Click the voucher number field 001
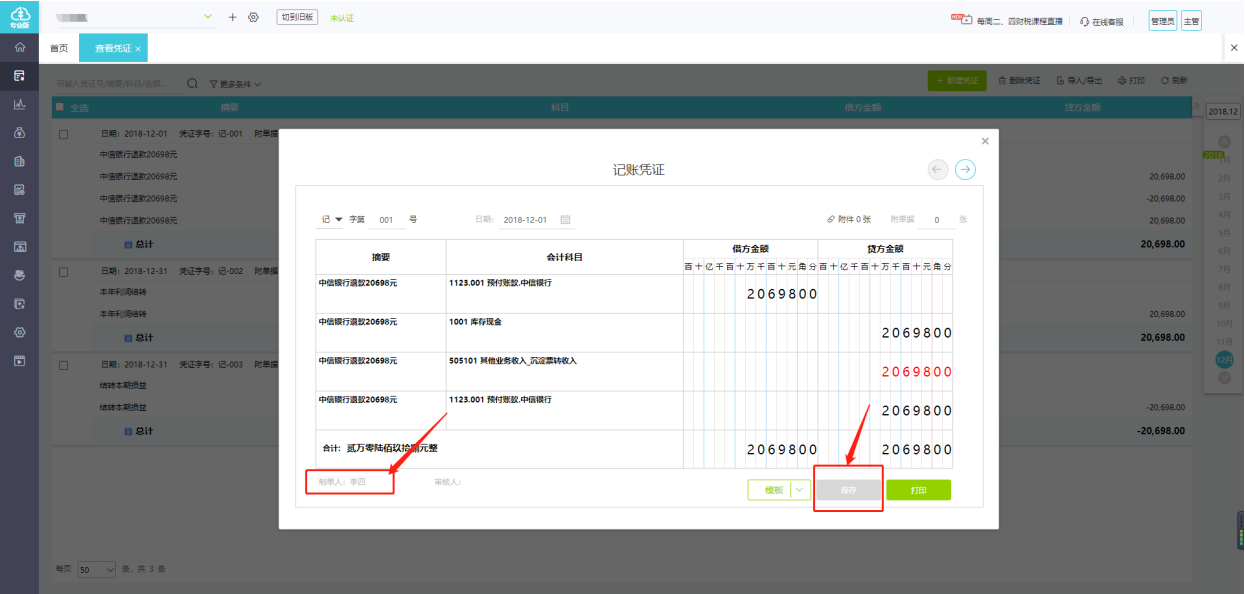Image resolution: width=1245 pixels, height=594 pixels. pyautogui.click(x=386, y=220)
